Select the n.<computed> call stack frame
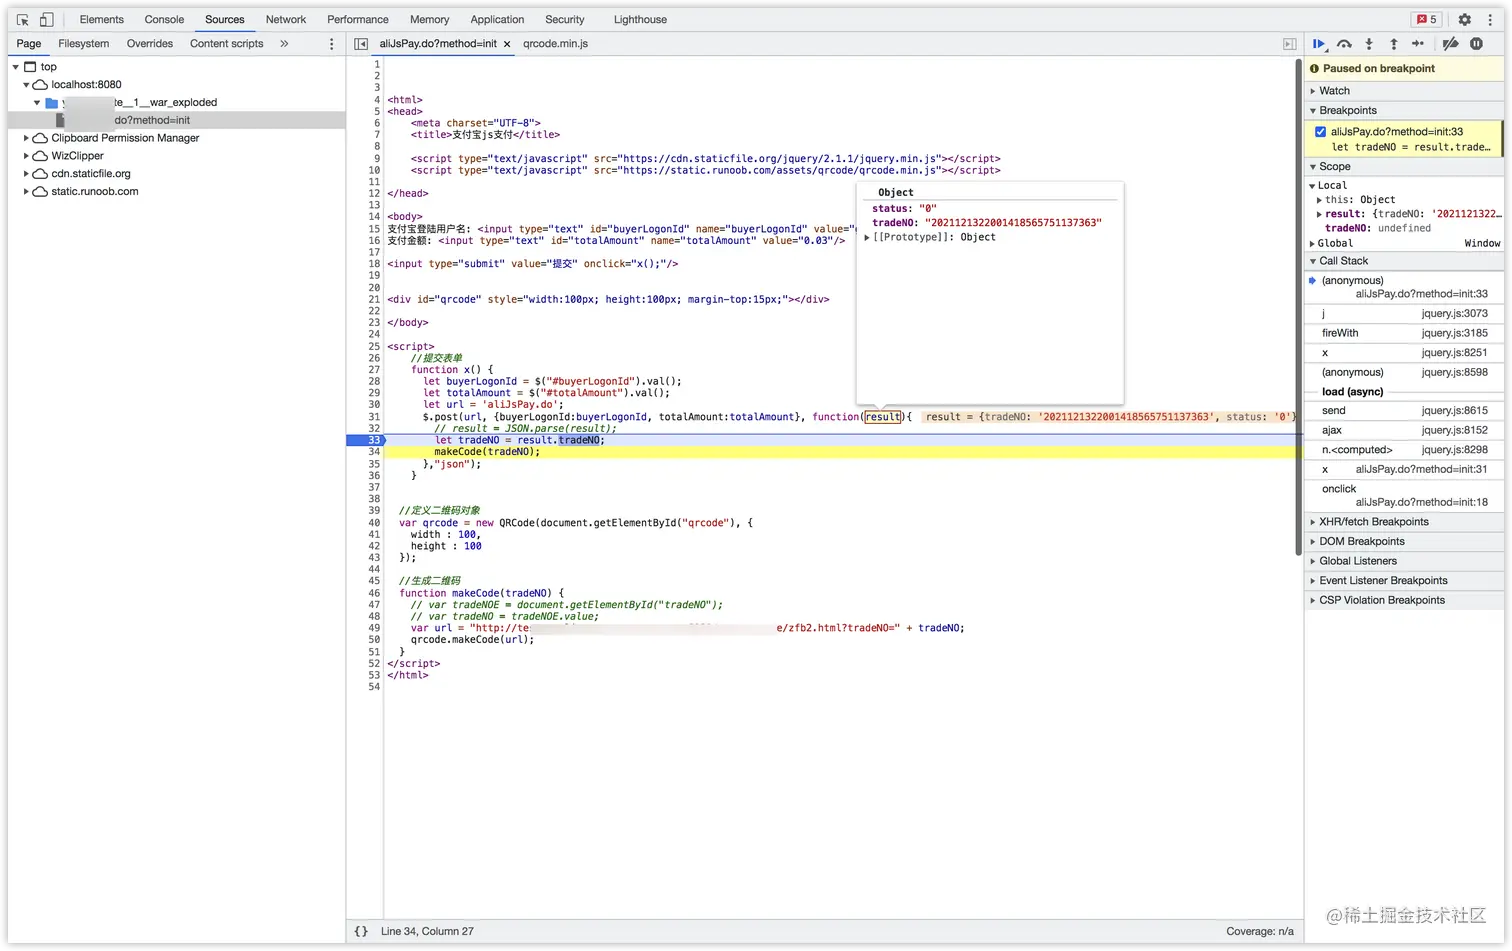Image resolution: width=1512 pixels, height=951 pixels. coord(1404,450)
